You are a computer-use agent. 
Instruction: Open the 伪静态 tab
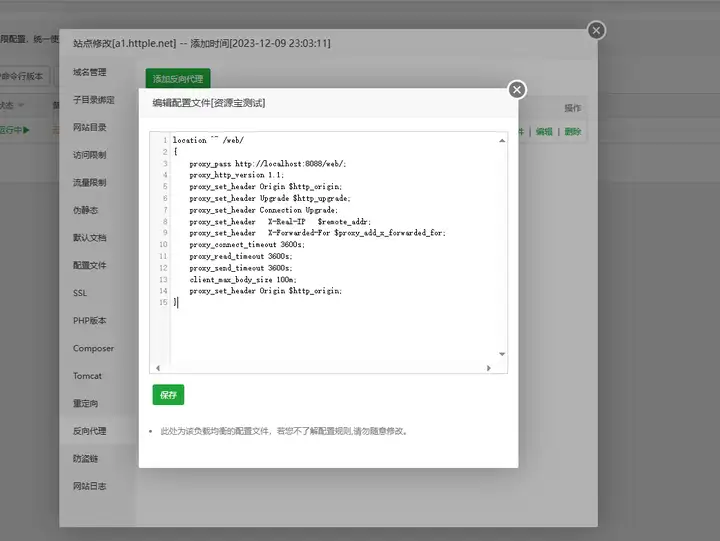click(x=85, y=210)
